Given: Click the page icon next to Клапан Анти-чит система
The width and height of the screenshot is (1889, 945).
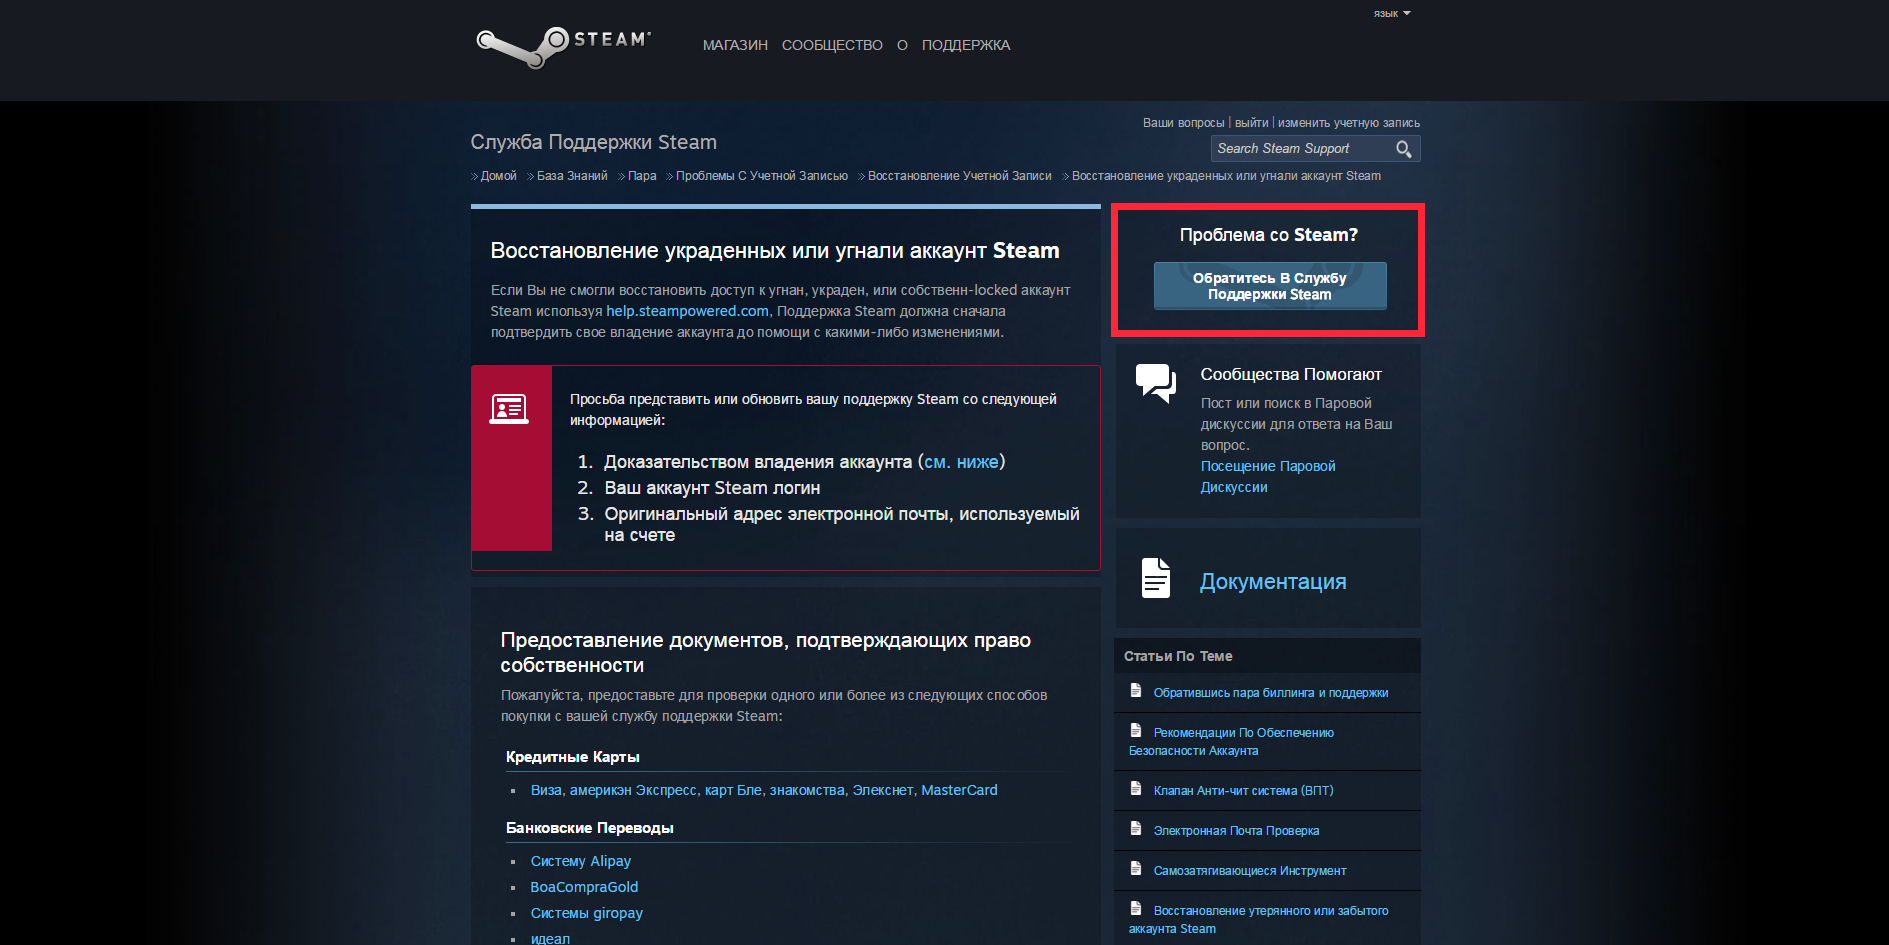Looking at the screenshot, I should [1136, 789].
